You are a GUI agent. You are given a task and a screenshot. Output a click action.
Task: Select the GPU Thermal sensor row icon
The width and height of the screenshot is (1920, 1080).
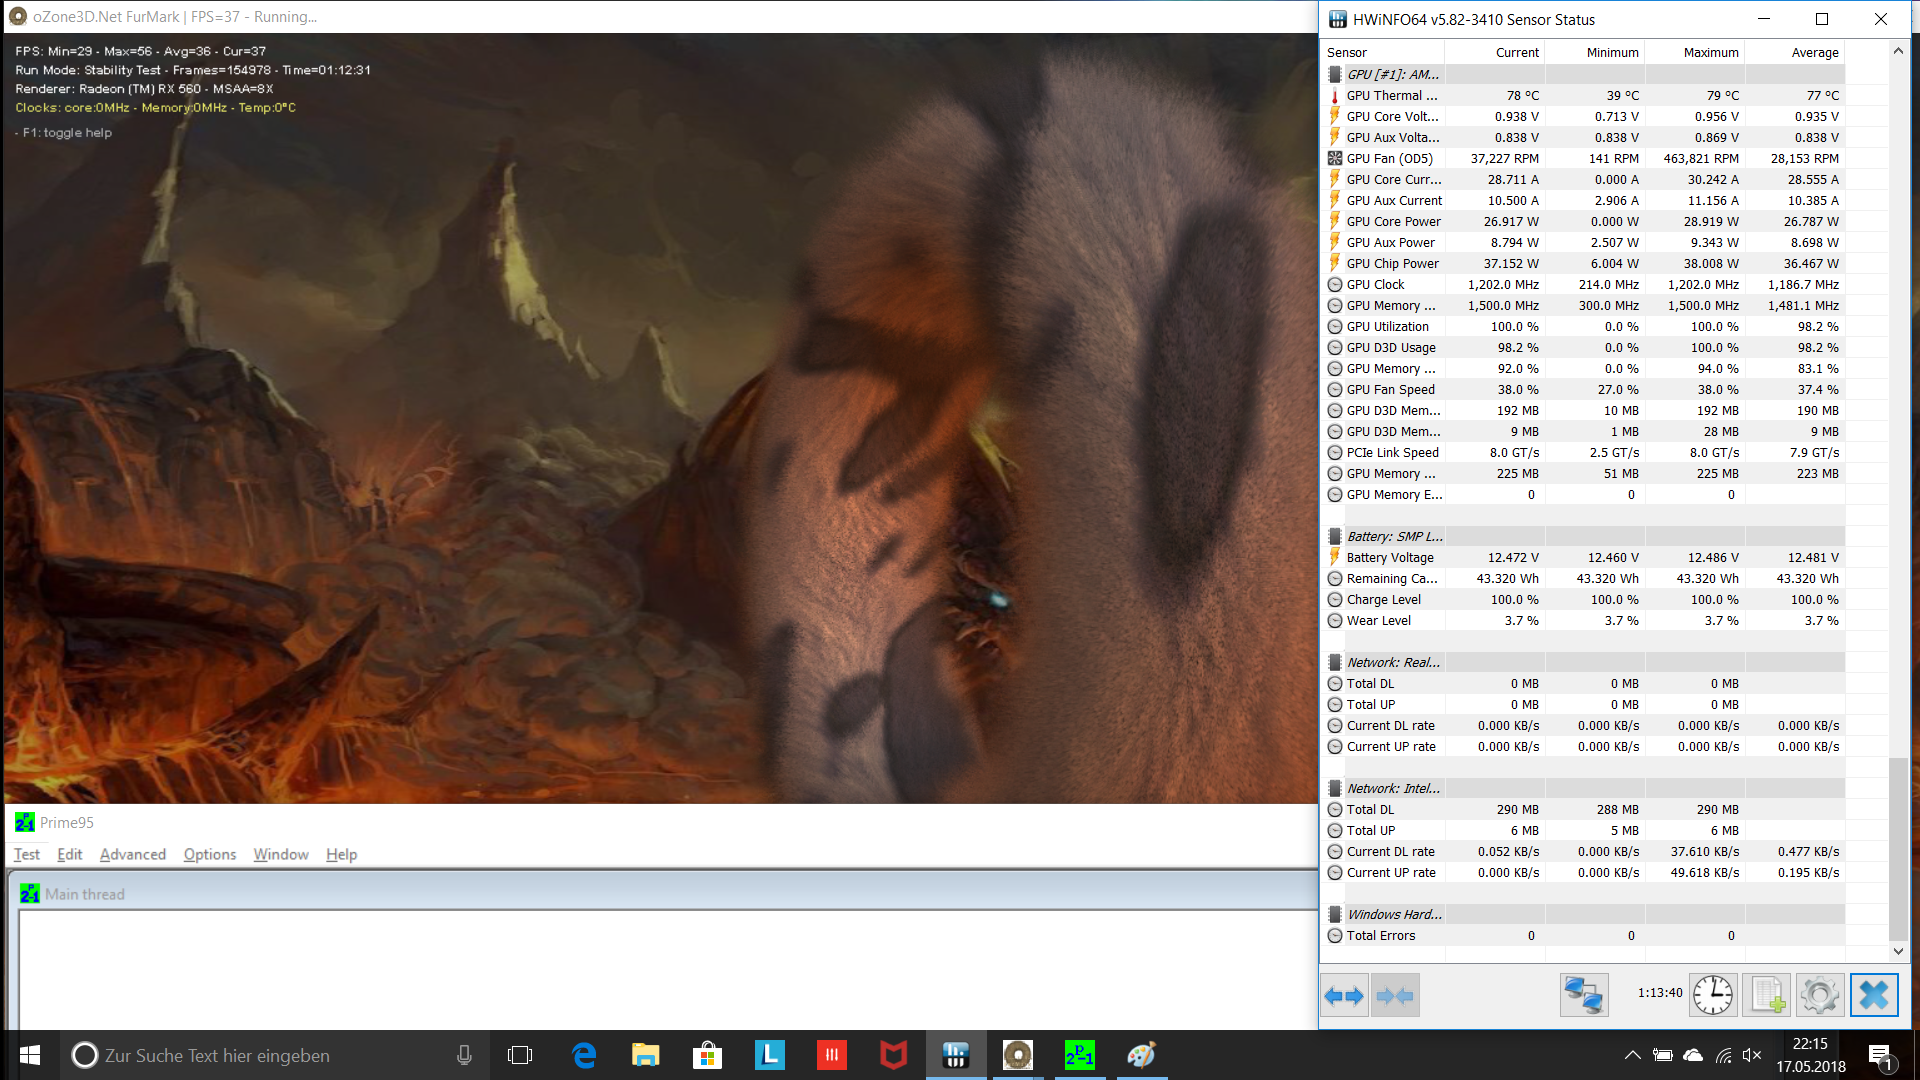pos(1334,95)
